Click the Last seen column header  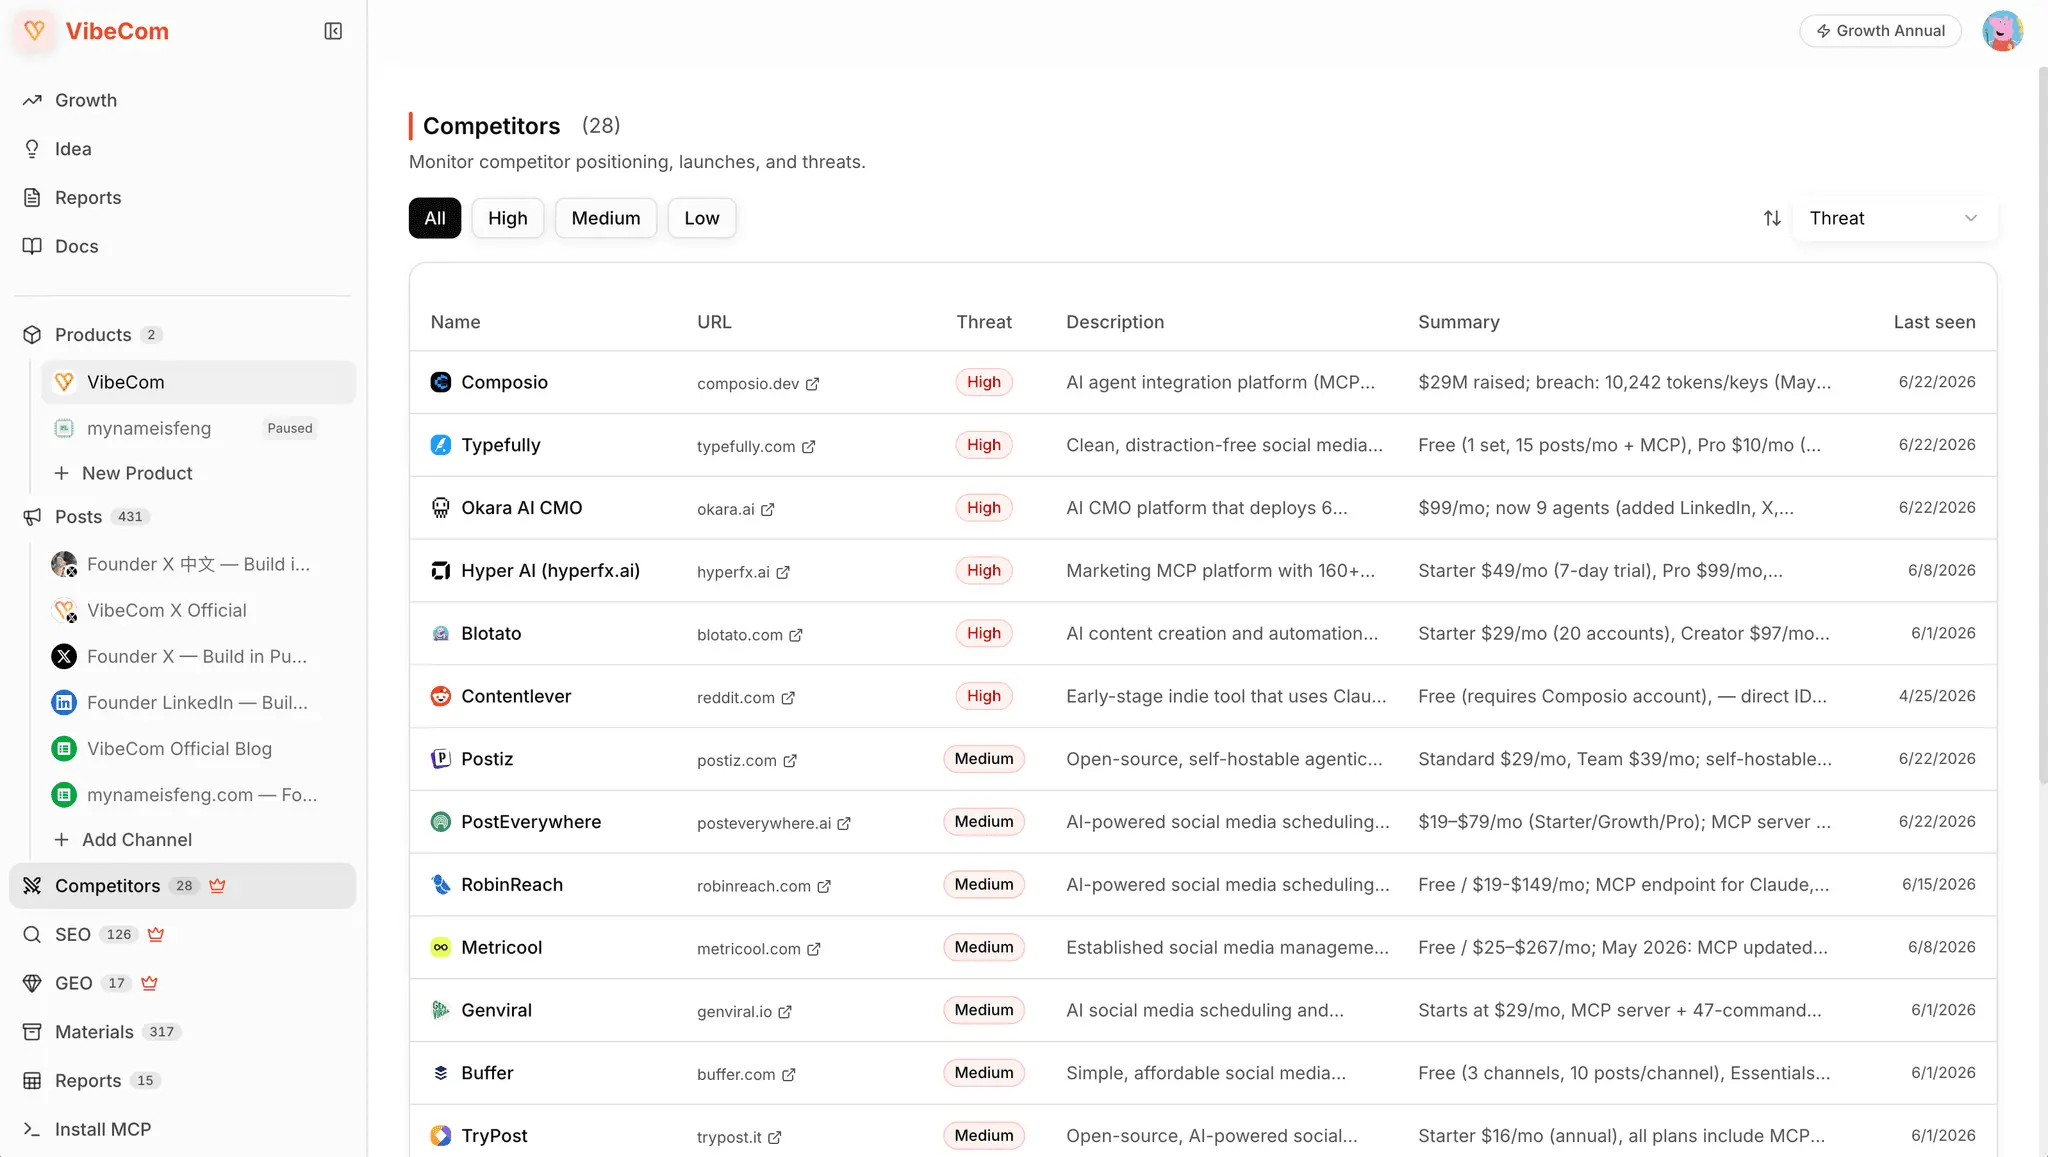click(1934, 322)
